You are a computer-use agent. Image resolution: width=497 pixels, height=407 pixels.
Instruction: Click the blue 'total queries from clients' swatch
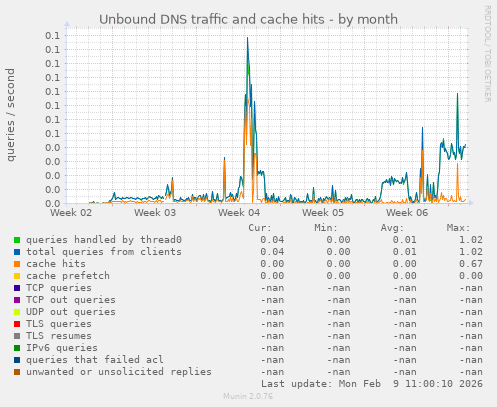tap(17, 252)
